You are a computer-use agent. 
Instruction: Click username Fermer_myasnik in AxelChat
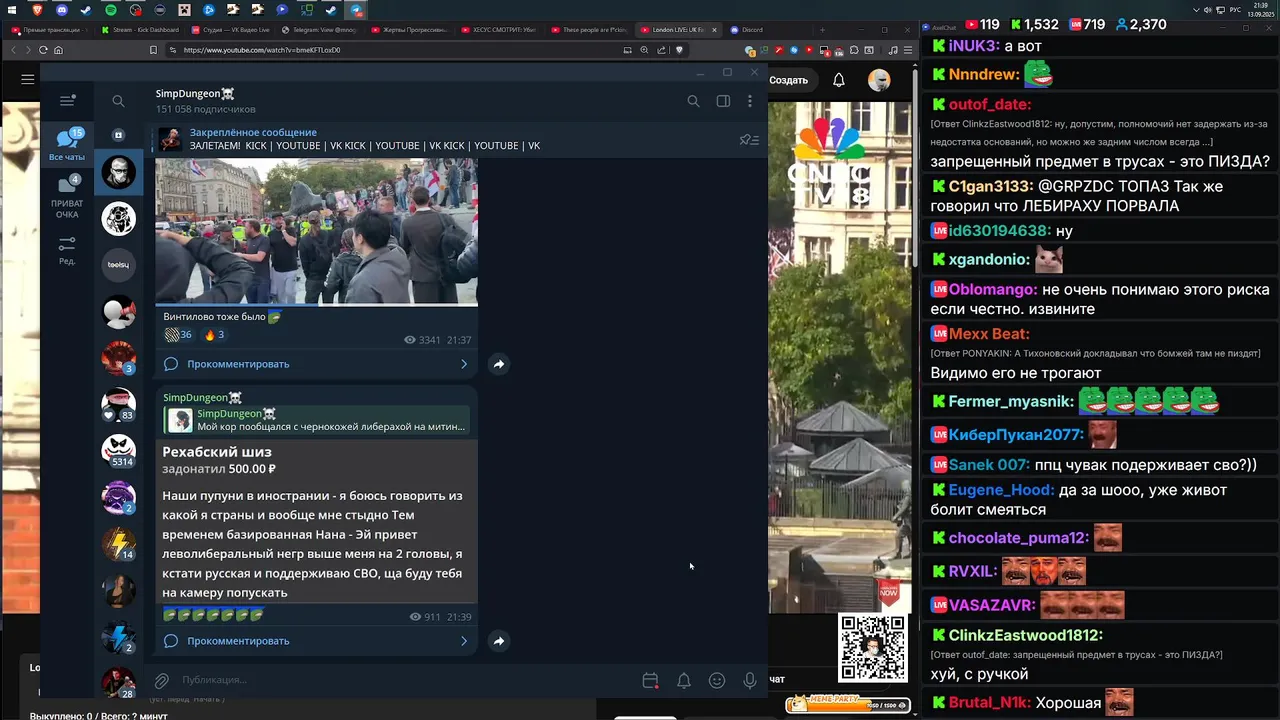[1011, 401]
